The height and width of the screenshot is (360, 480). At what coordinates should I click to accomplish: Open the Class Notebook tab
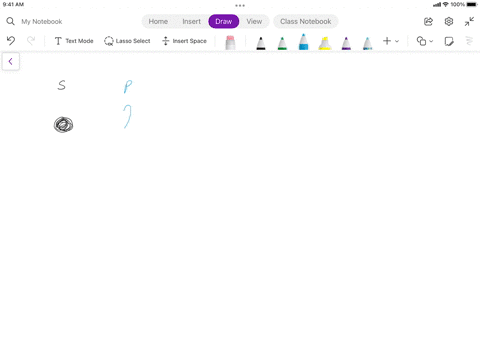point(306,21)
